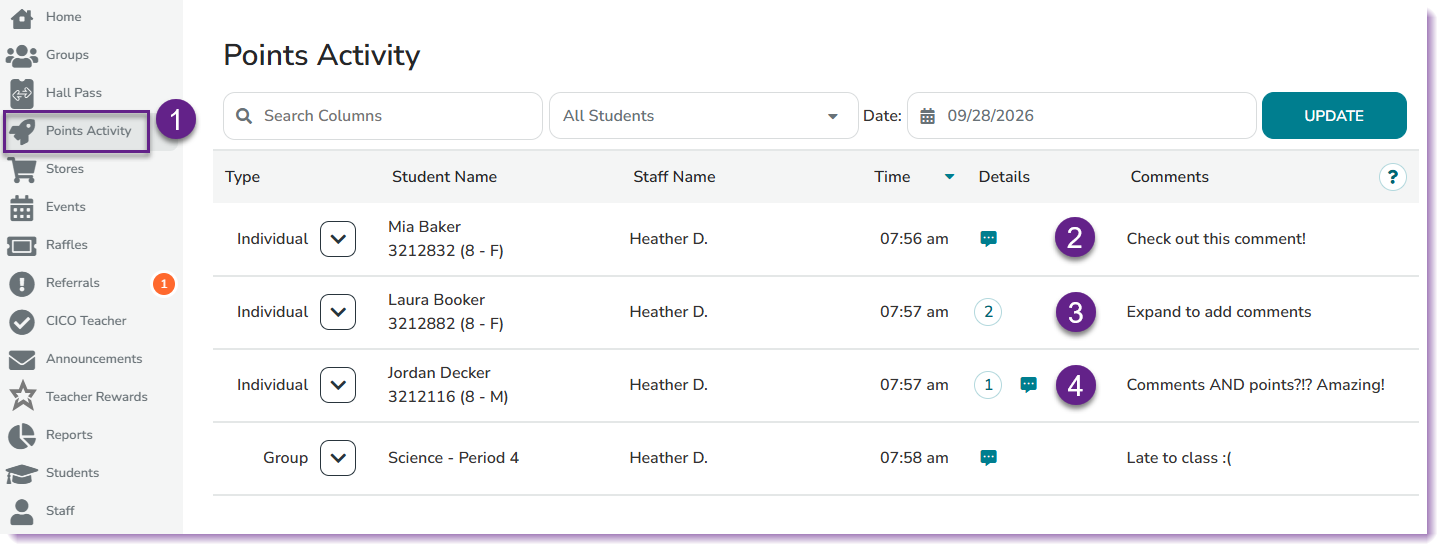Focus the Search Columns input field
The image size is (1445, 552).
383,116
